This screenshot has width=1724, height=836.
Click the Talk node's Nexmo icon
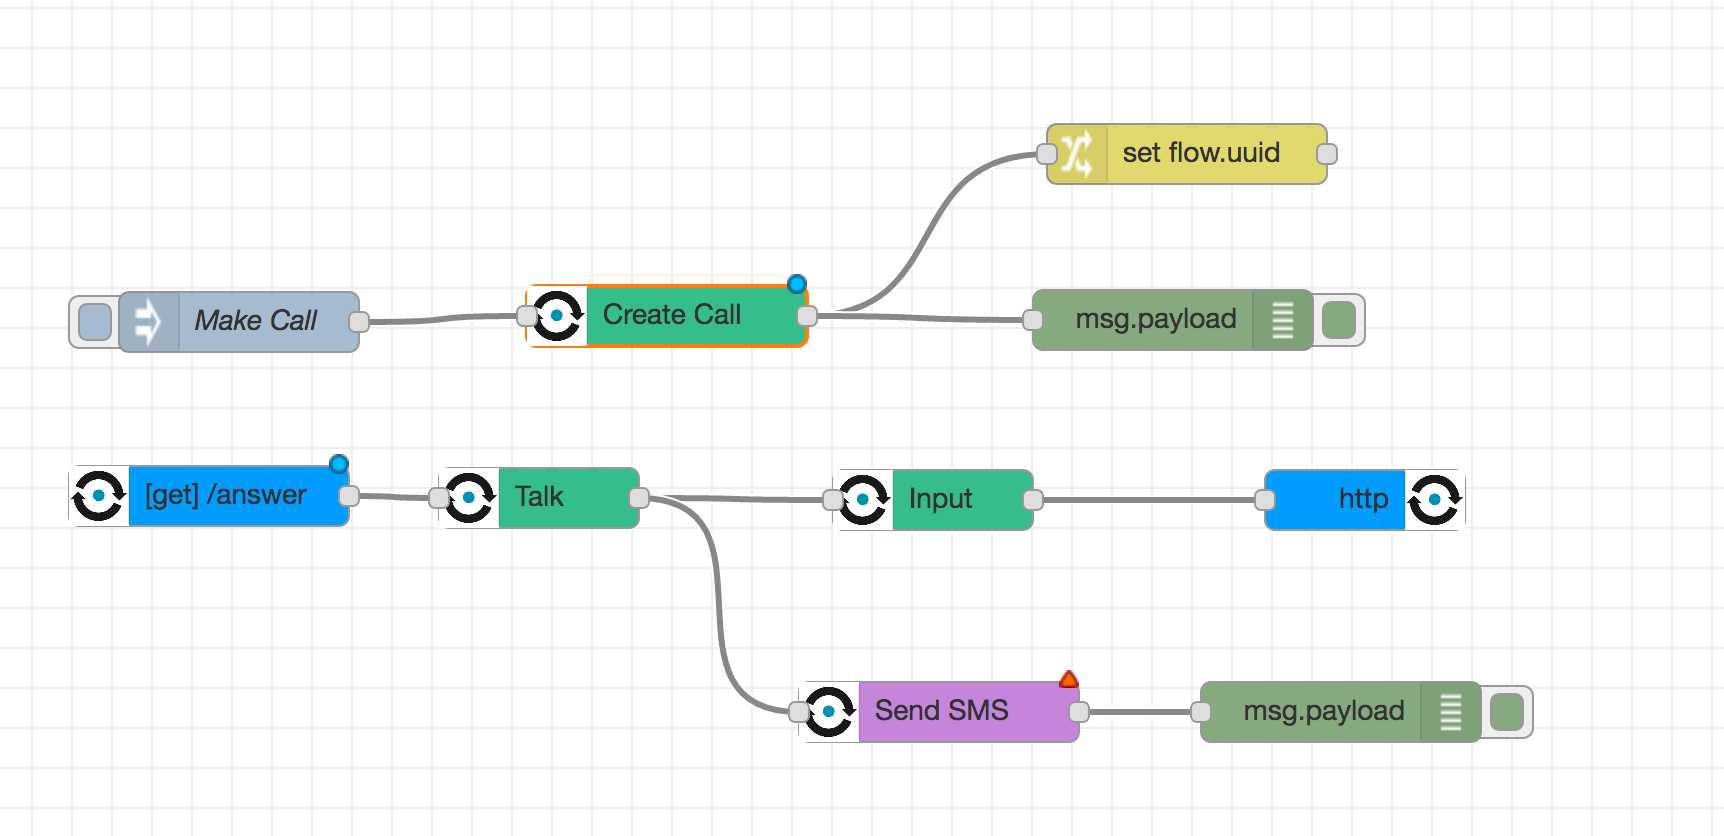click(x=469, y=498)
